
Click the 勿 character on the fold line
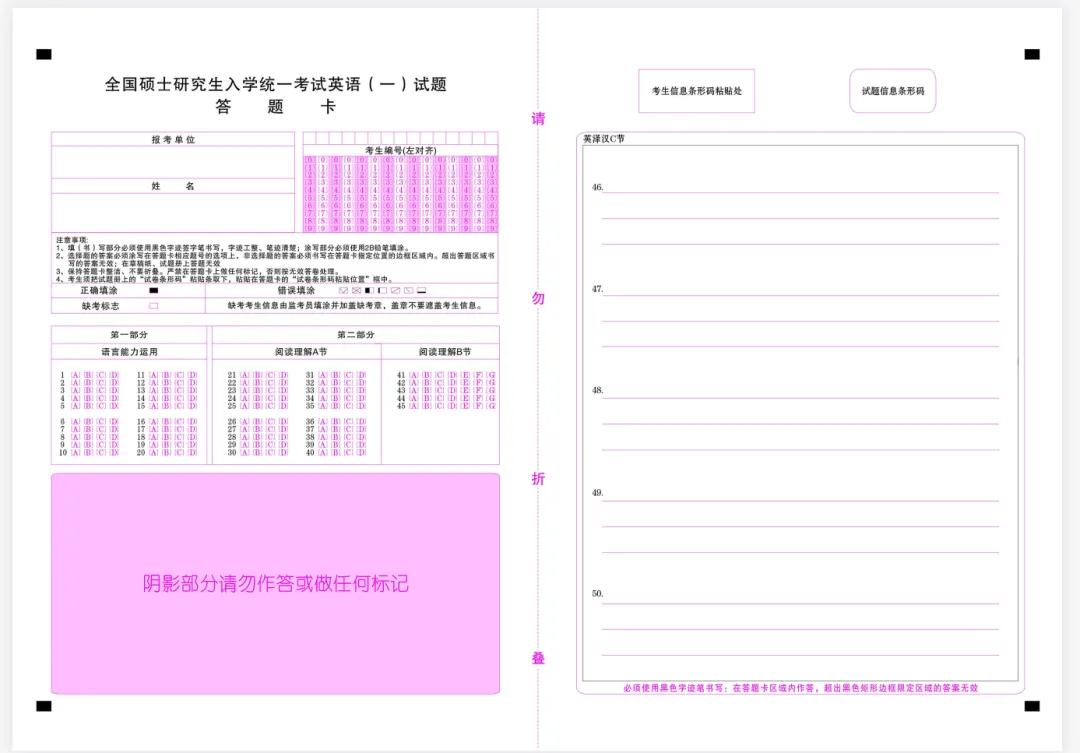[x=538, y=298]
